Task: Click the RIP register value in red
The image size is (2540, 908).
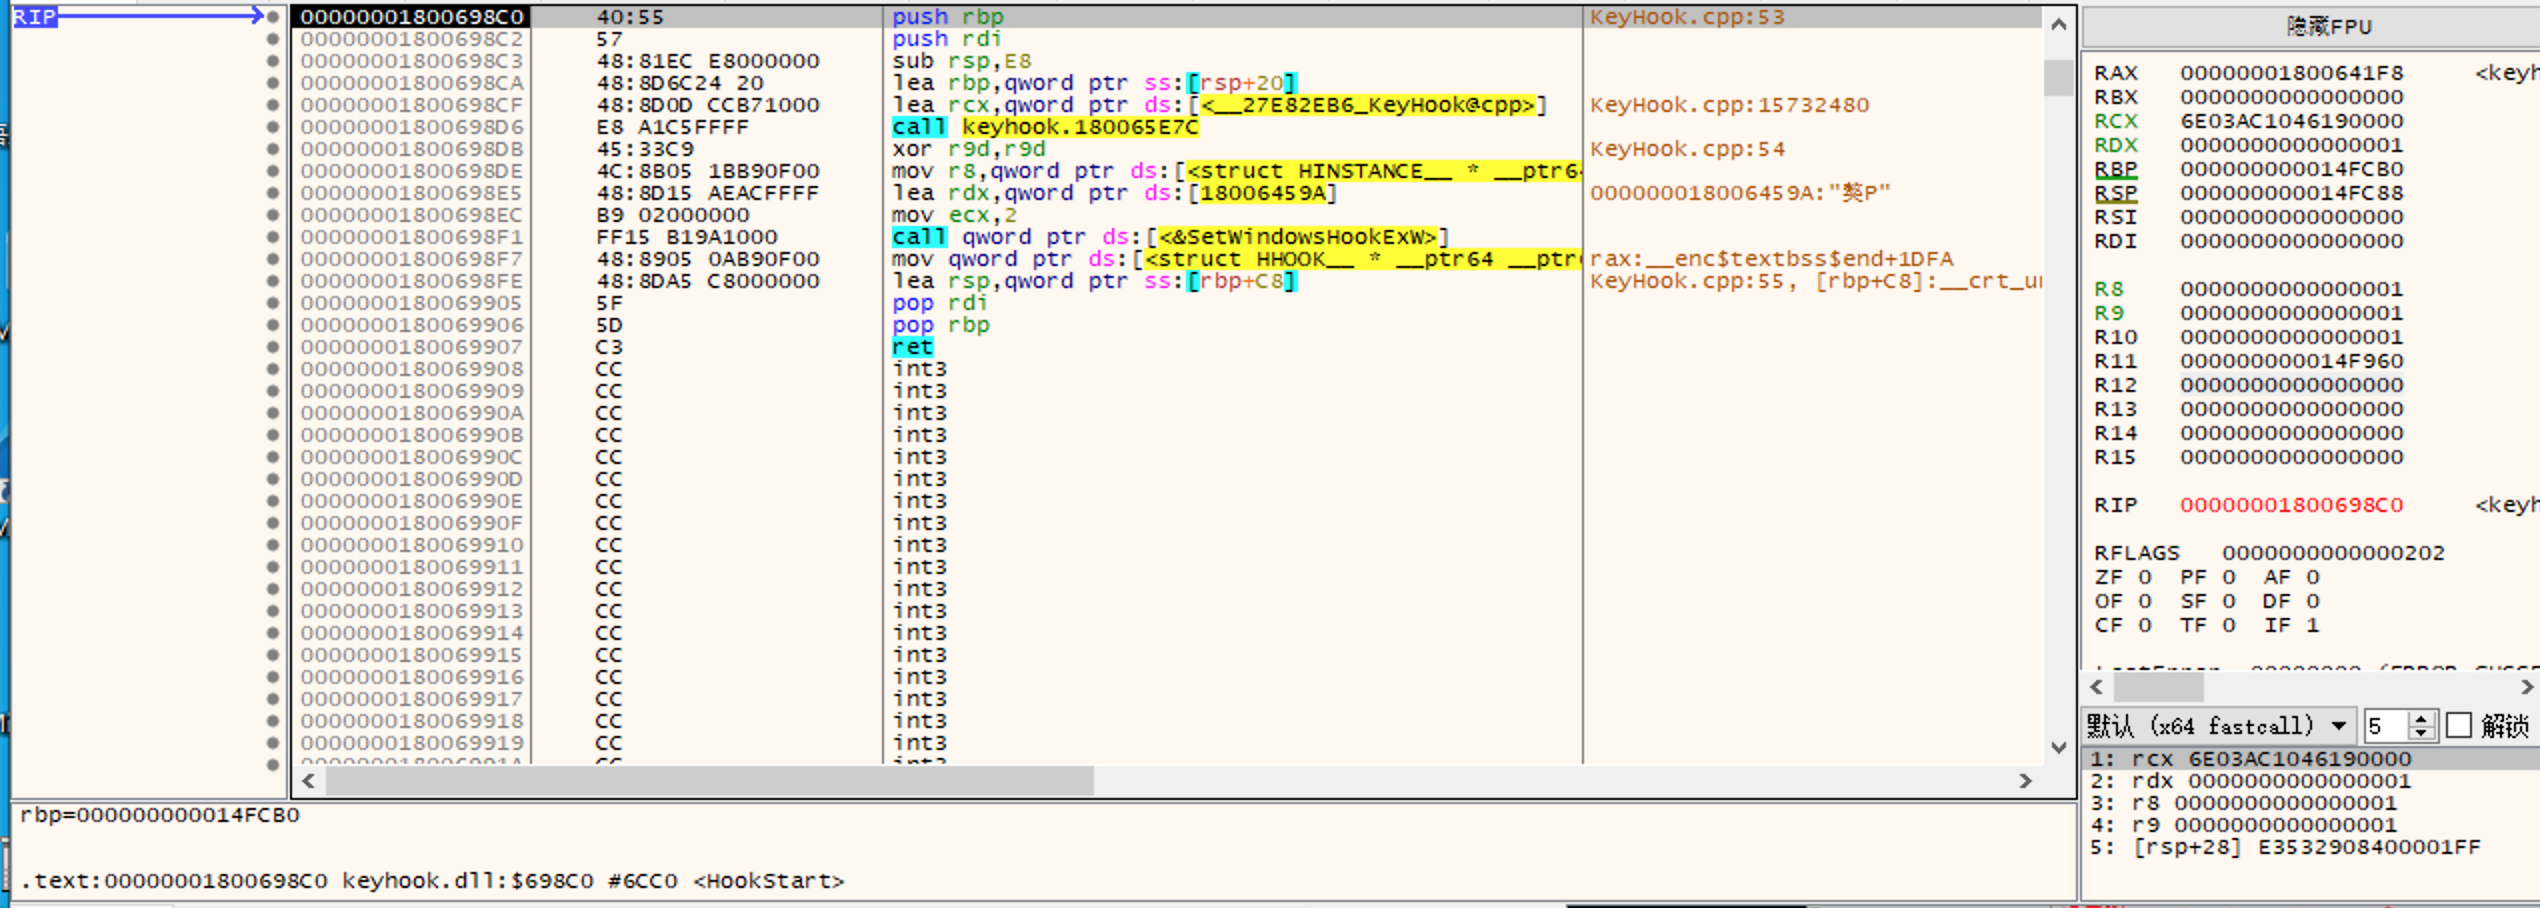Action: (2291, 505)
